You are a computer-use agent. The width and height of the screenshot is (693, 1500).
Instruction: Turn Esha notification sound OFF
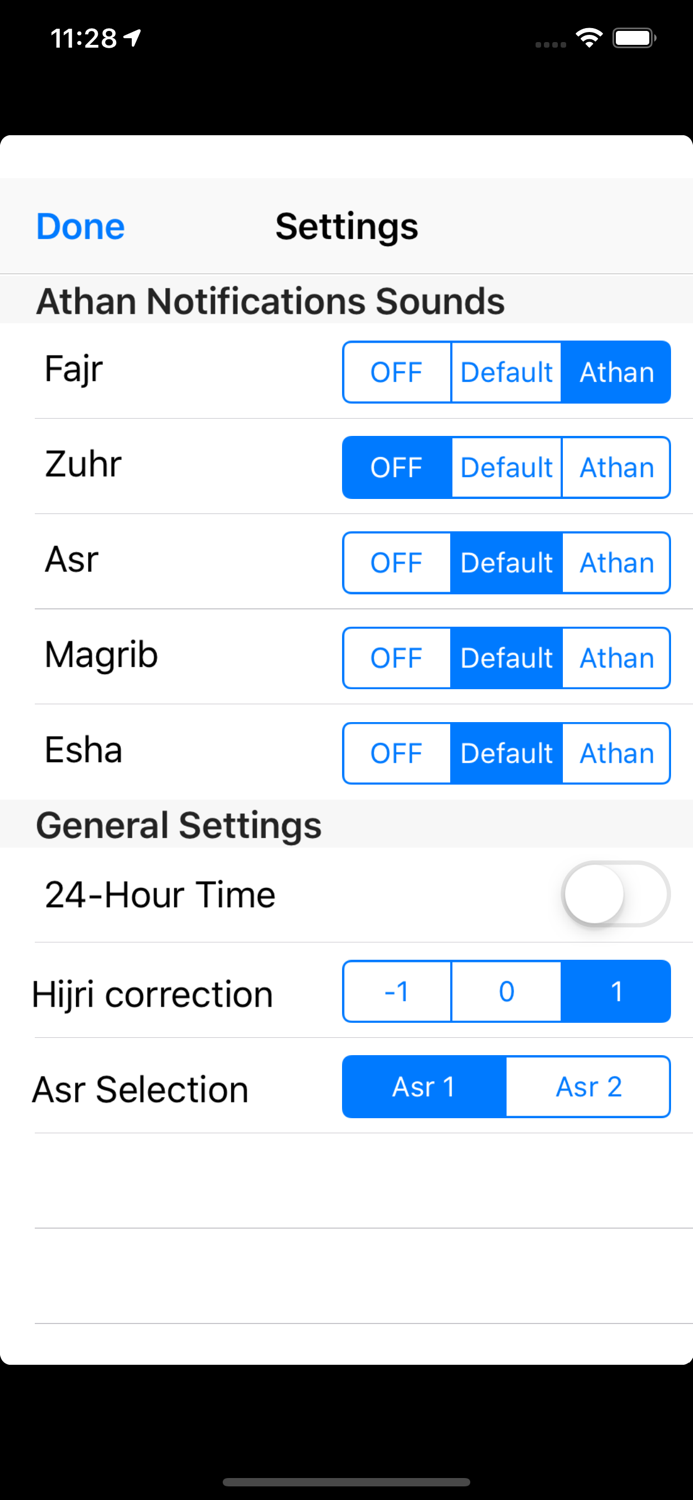(x=396, y=753)
